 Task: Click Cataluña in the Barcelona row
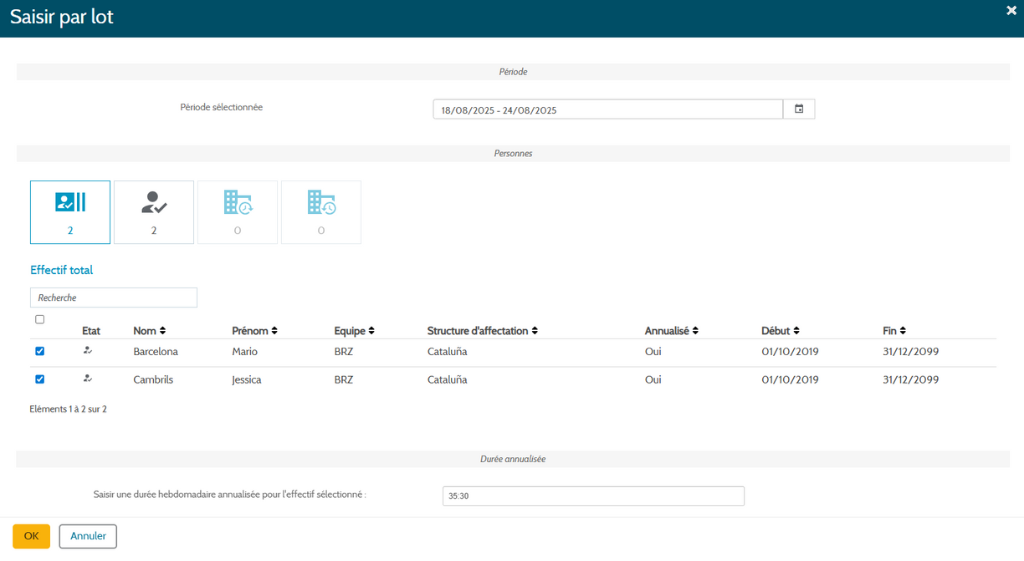click(x=447, y=351)
